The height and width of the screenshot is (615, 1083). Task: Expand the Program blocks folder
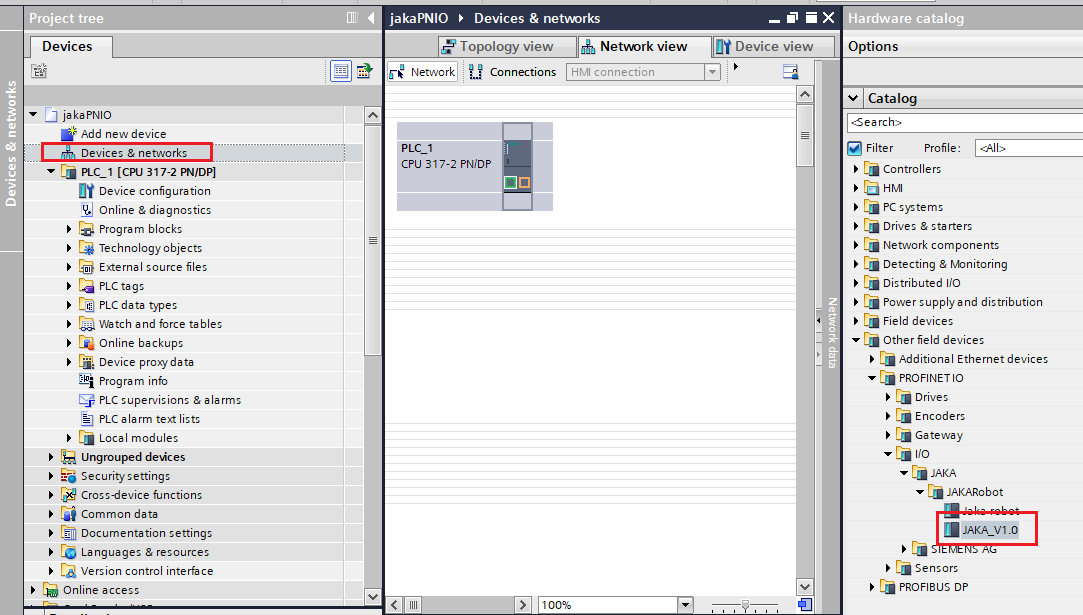(x=69, y=229)
